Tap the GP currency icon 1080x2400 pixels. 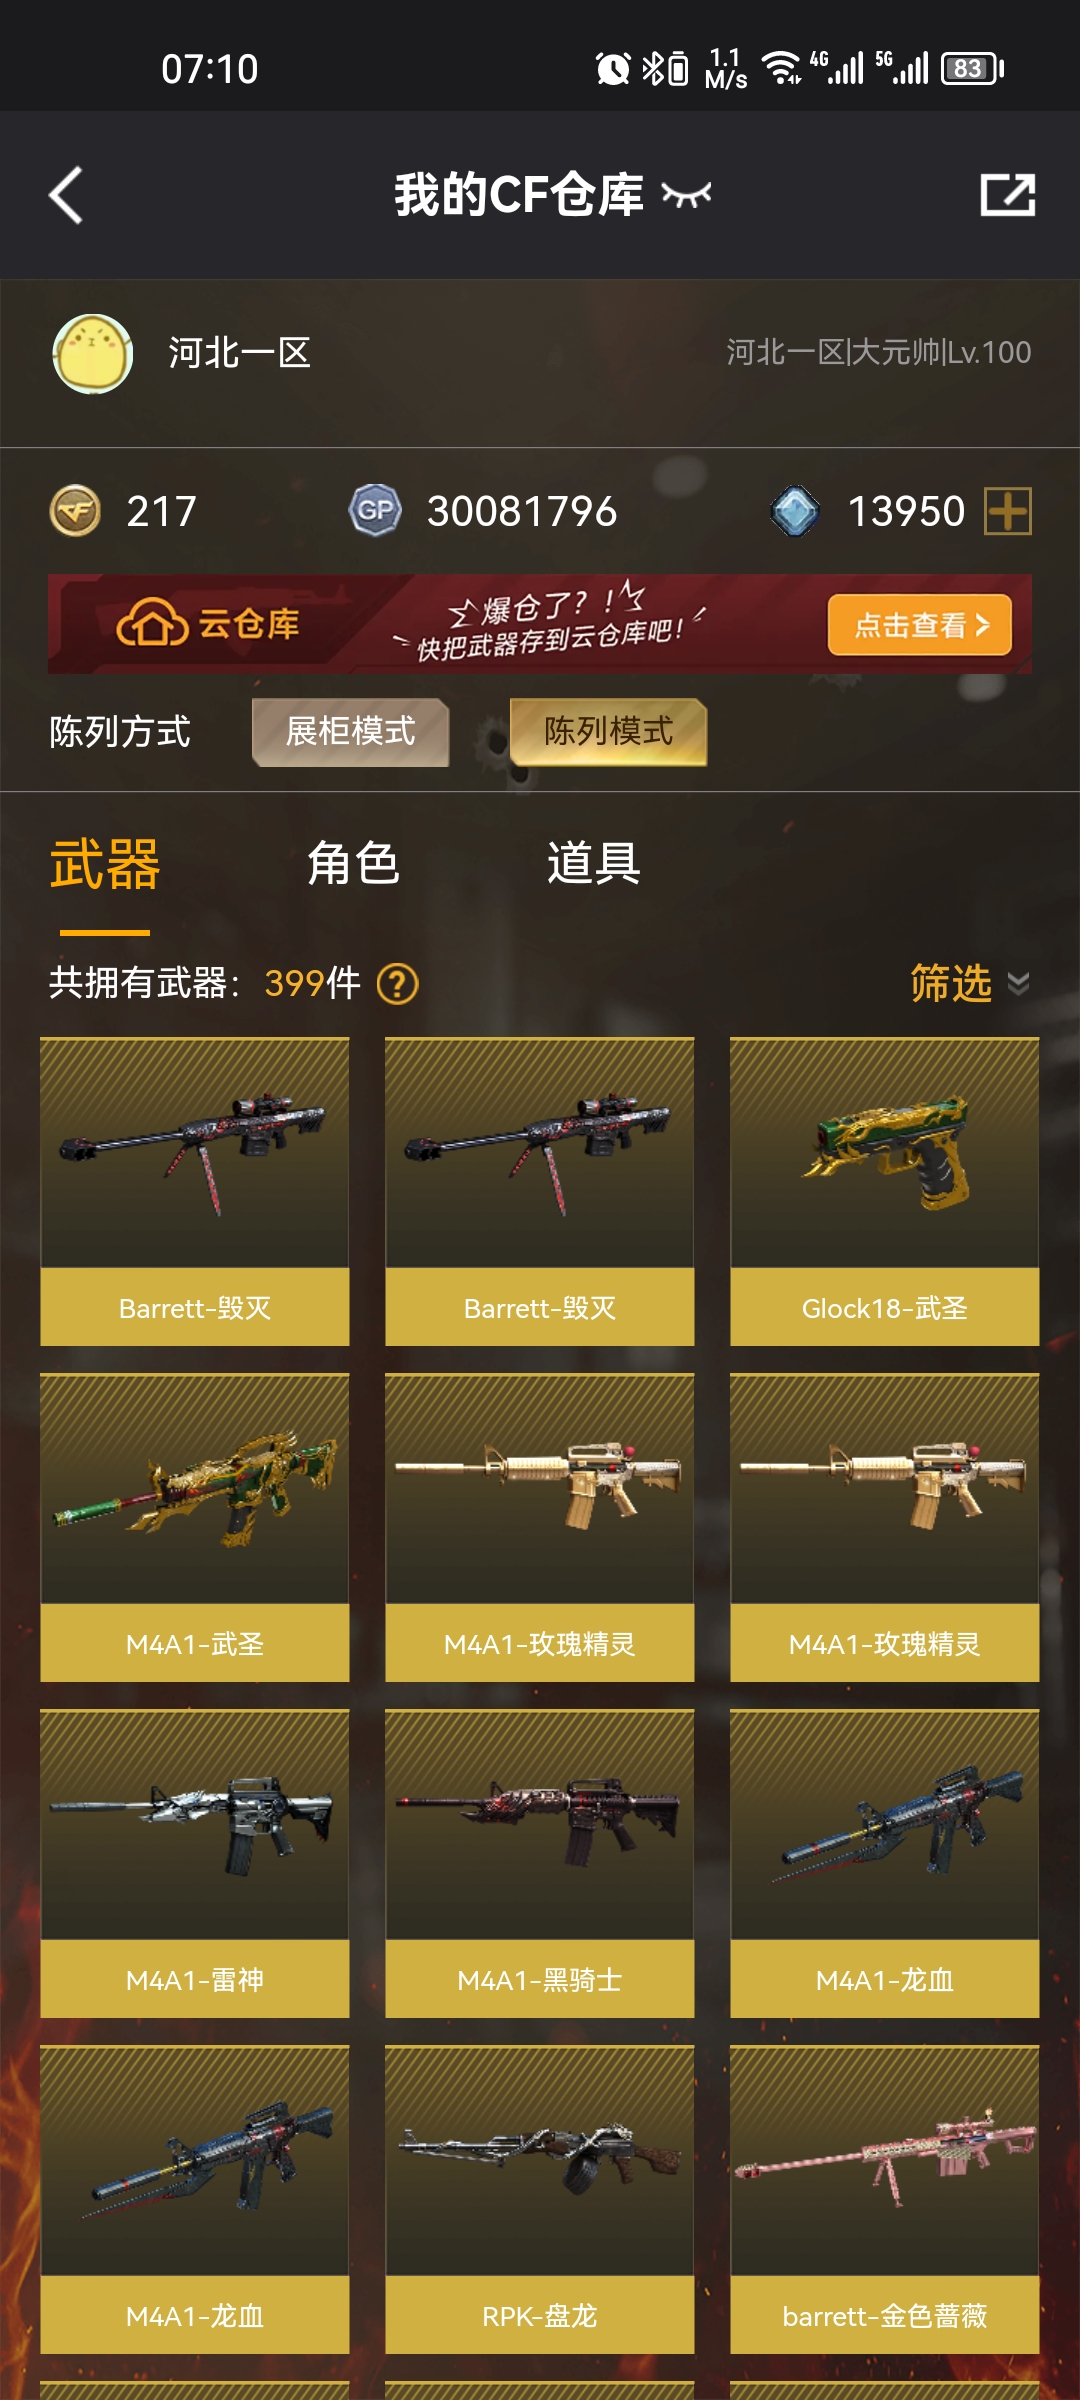pos(375,511)
